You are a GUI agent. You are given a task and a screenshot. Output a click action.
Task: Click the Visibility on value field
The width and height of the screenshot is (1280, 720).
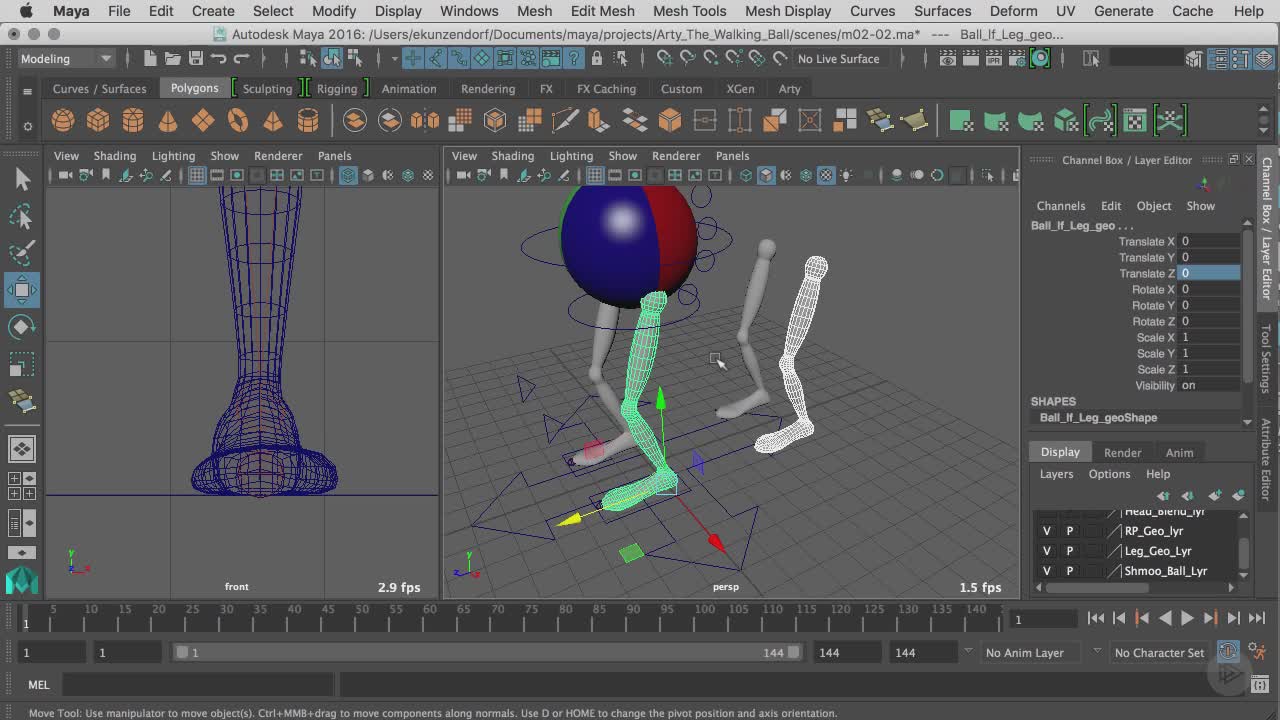click(x=1209, y=385)
